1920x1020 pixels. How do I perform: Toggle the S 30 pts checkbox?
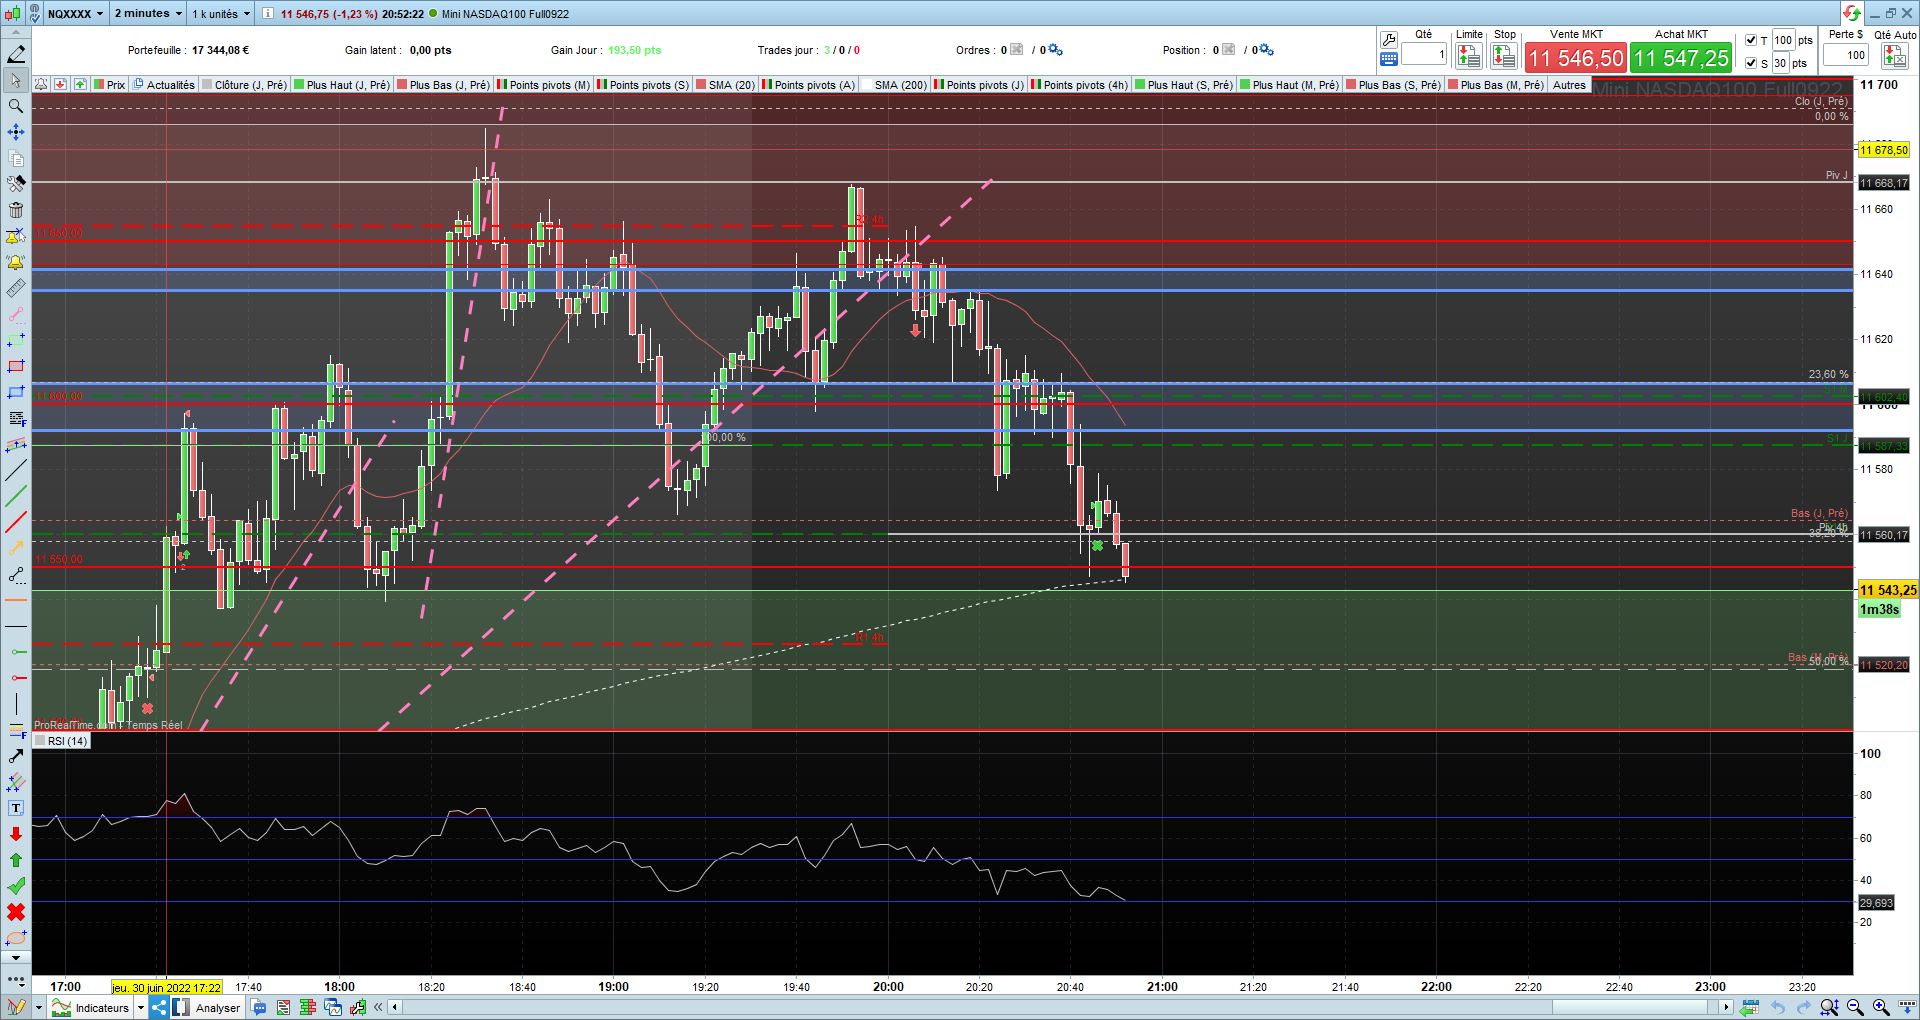click(x=1751, y=63)
